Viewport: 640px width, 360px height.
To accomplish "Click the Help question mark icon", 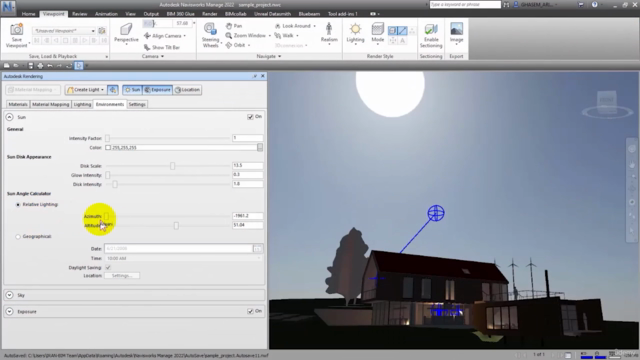I will click(595, 4).
